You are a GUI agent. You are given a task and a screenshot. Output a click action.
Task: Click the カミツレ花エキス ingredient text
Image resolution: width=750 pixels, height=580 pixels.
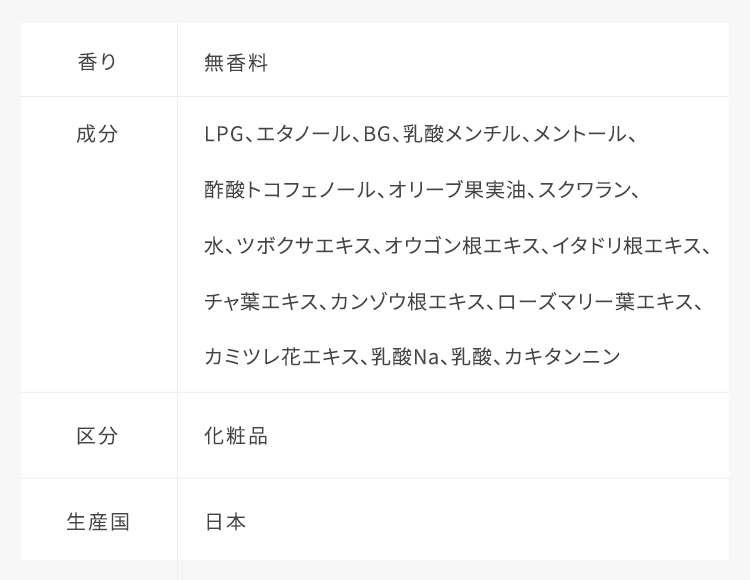click(x=282, y=357)
